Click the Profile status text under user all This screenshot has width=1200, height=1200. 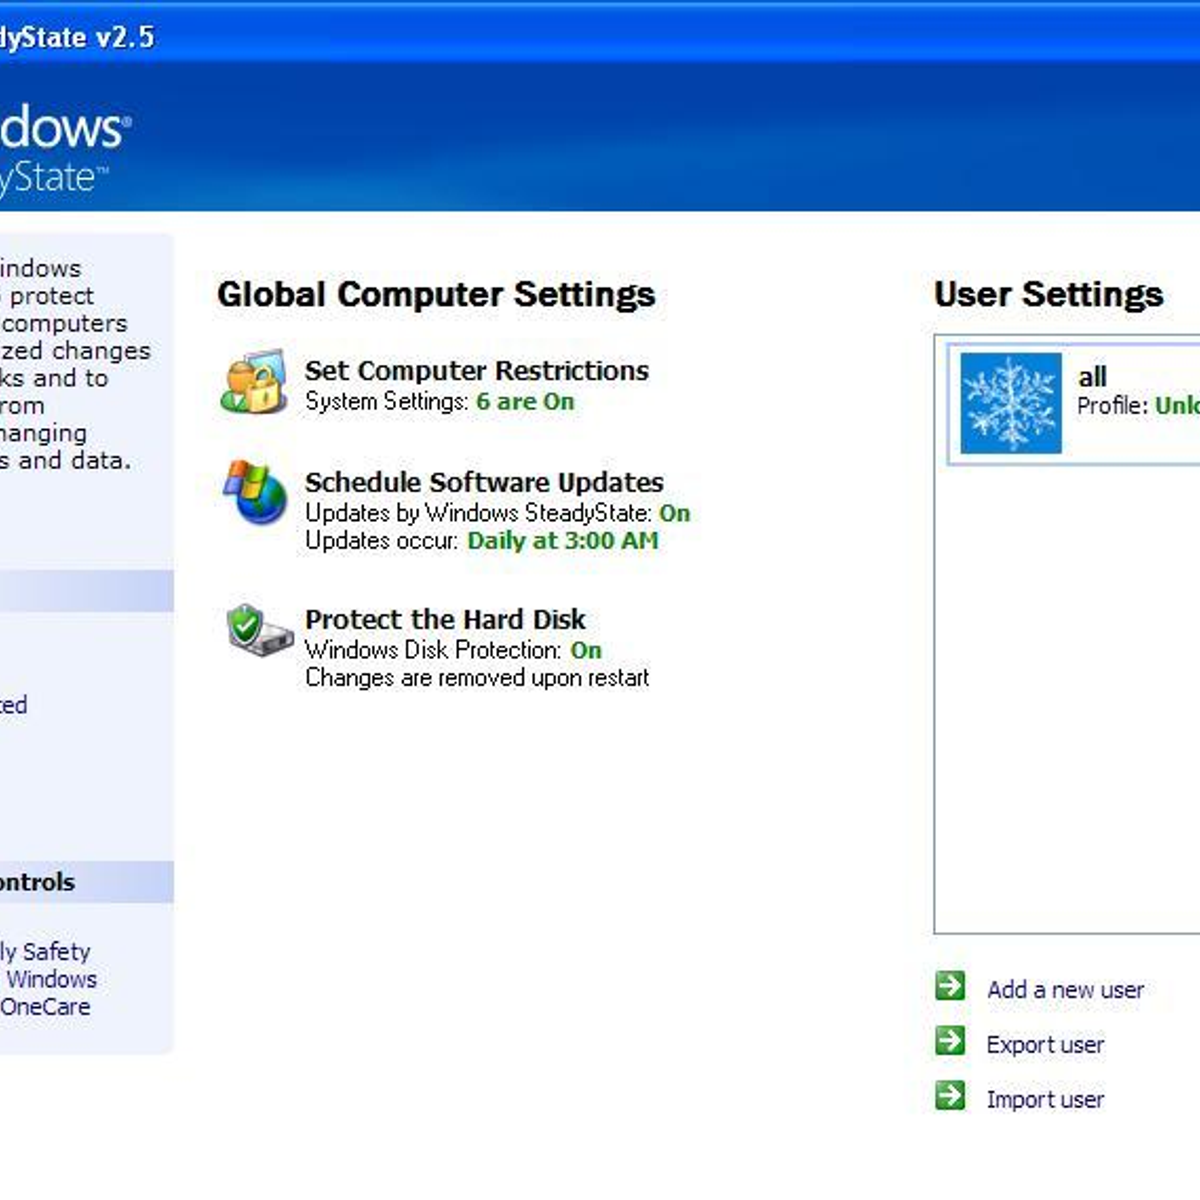(x=1137, y=406)
